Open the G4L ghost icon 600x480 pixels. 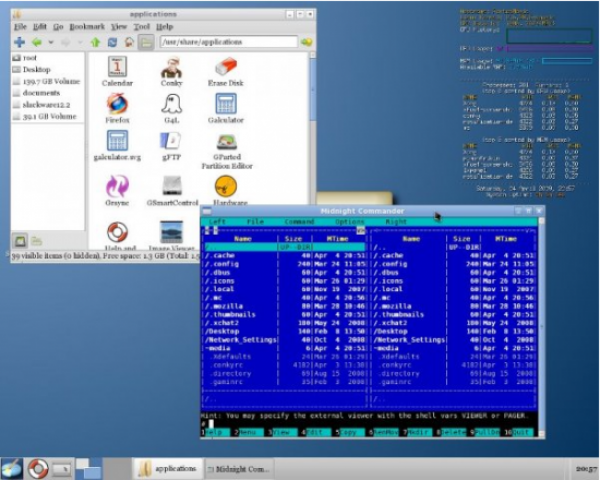click(171, 105)
